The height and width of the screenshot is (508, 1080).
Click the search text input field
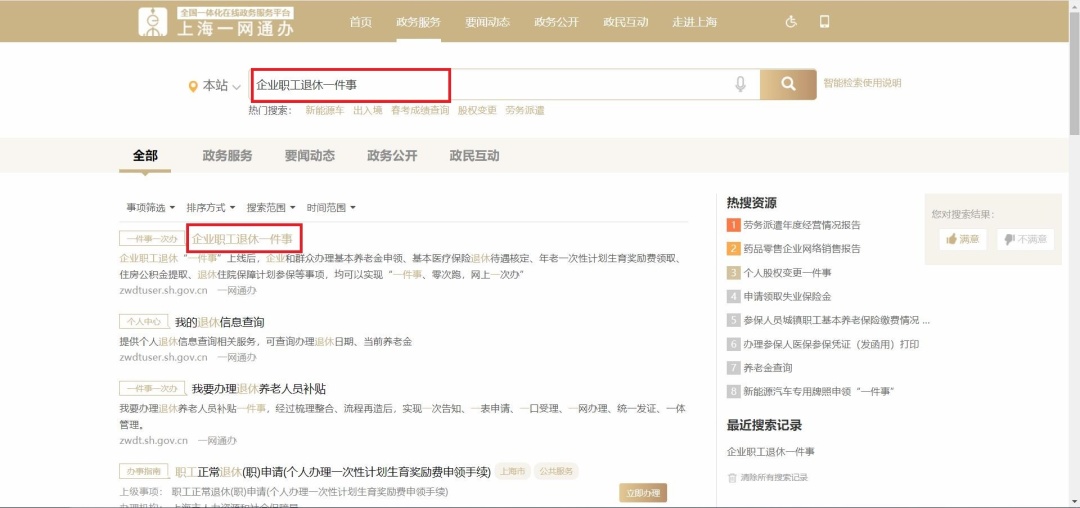(500, 85)
